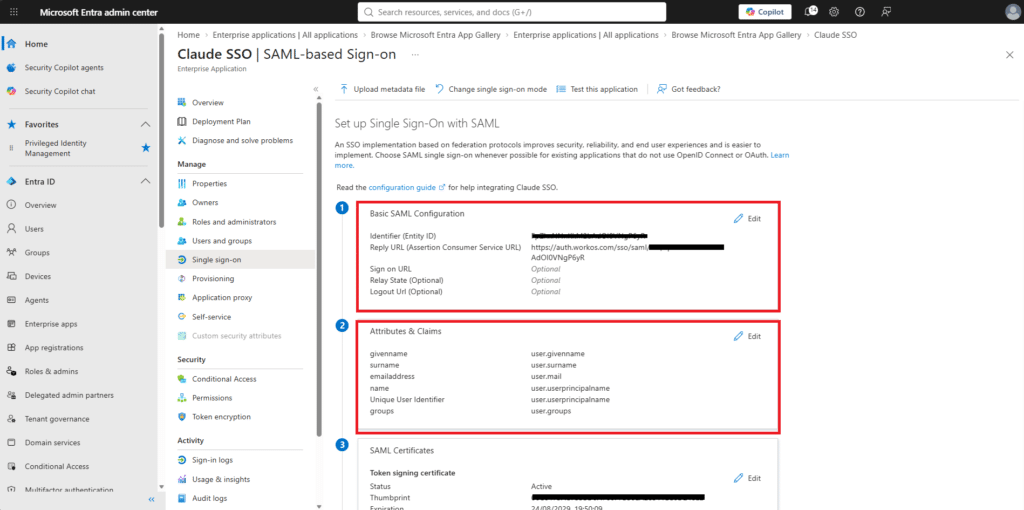Open Agents in the sidebar
This screenshot has width=1024, height=510.
[37, 300]
